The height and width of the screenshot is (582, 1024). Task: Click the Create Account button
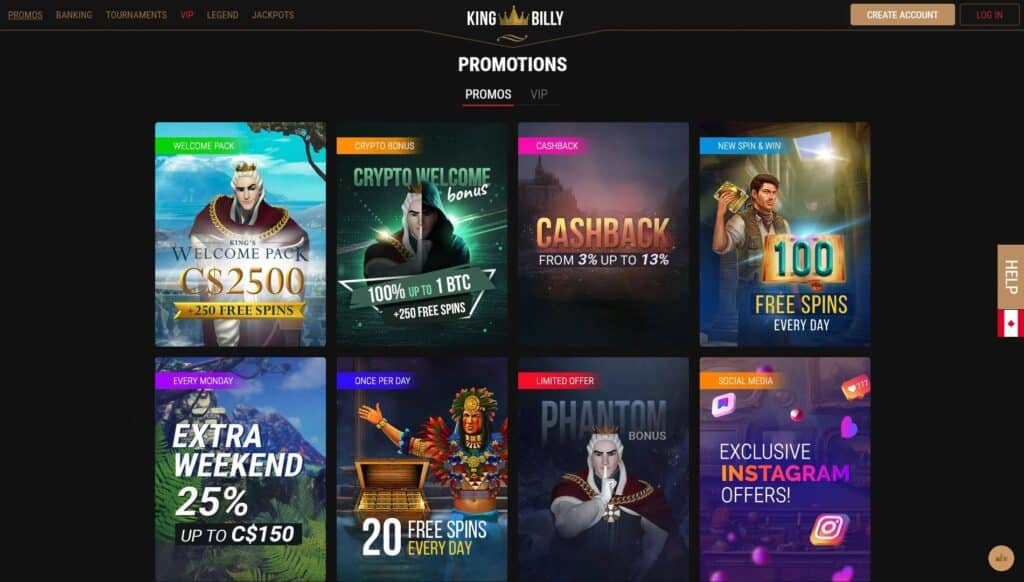(902, 14)
